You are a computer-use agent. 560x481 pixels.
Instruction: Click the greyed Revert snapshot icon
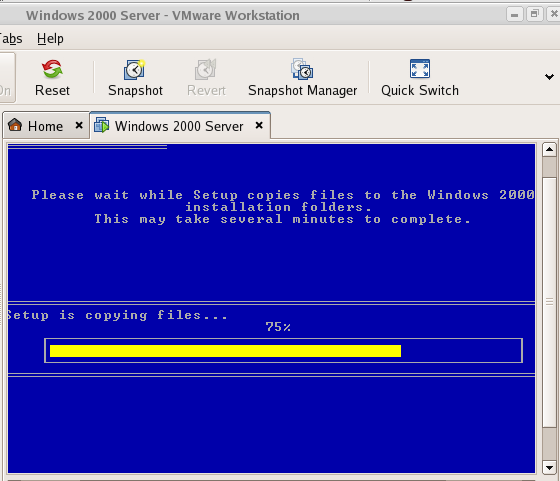[x=206, y=69]
